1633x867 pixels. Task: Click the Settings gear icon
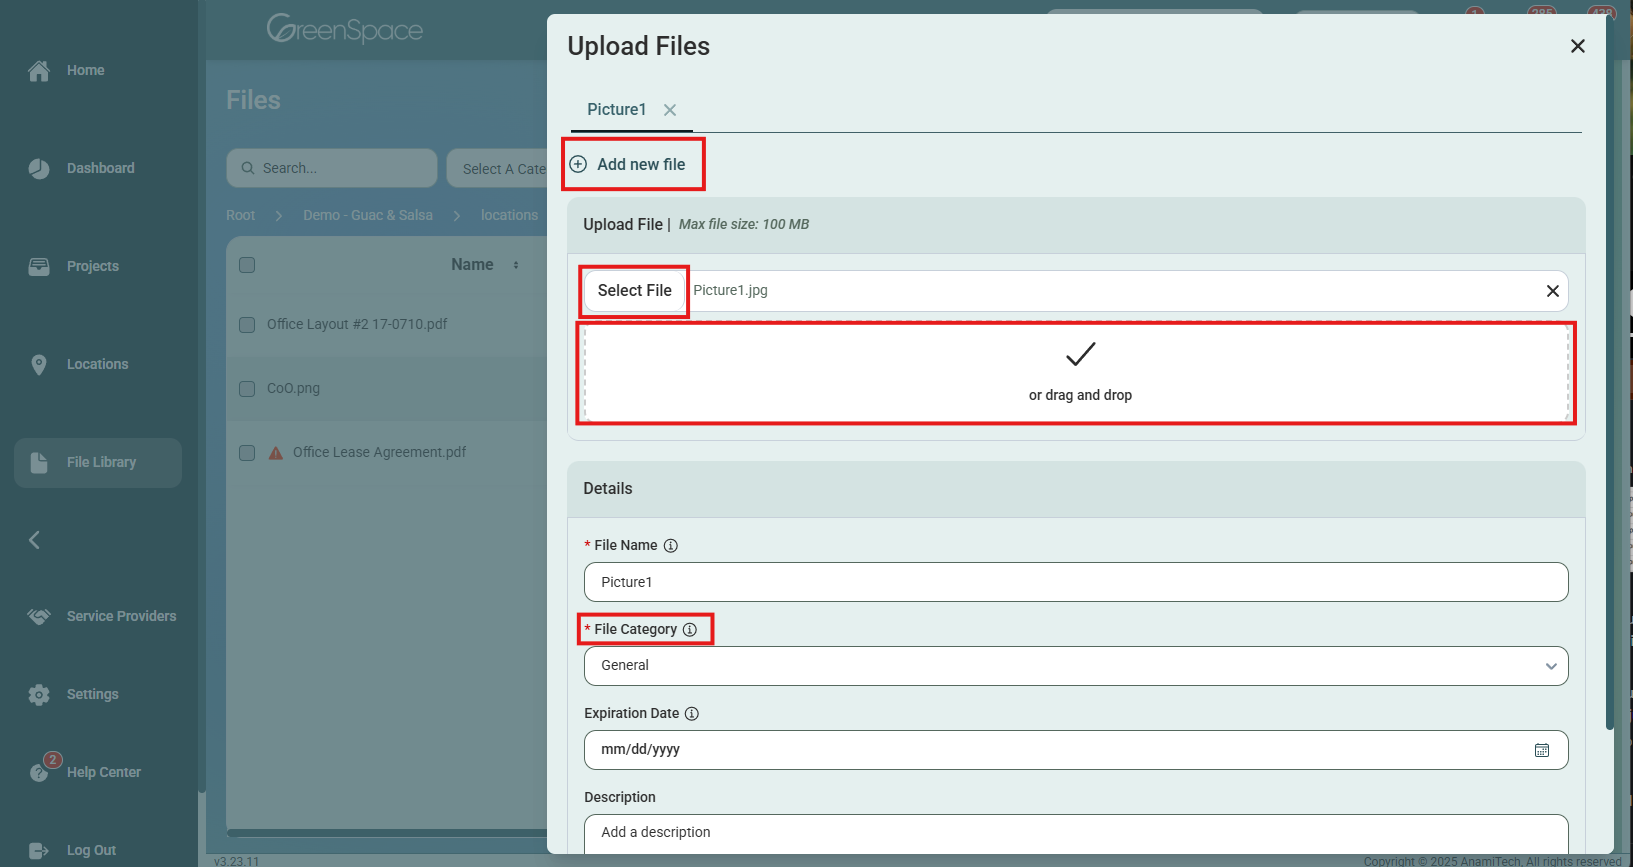pyautogui.click(x=39, y=695)
